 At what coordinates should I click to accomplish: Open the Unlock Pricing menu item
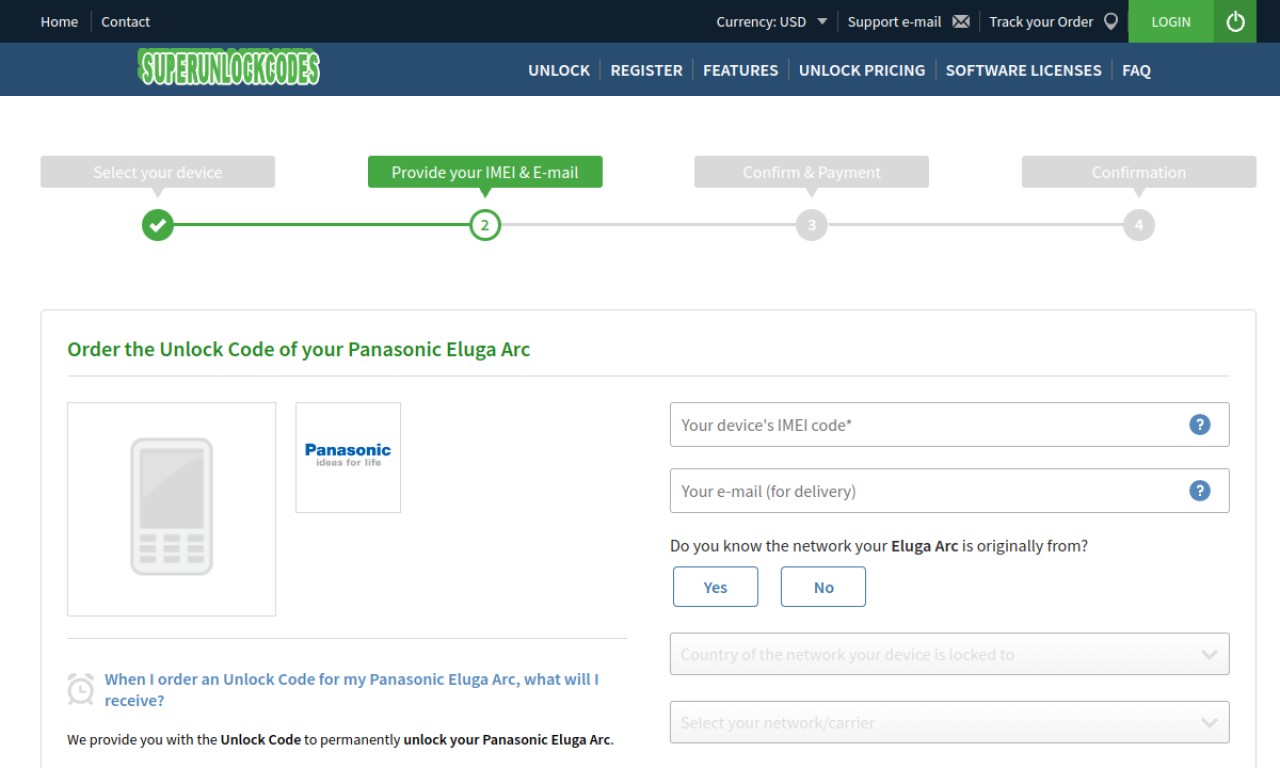pos(862,70)
